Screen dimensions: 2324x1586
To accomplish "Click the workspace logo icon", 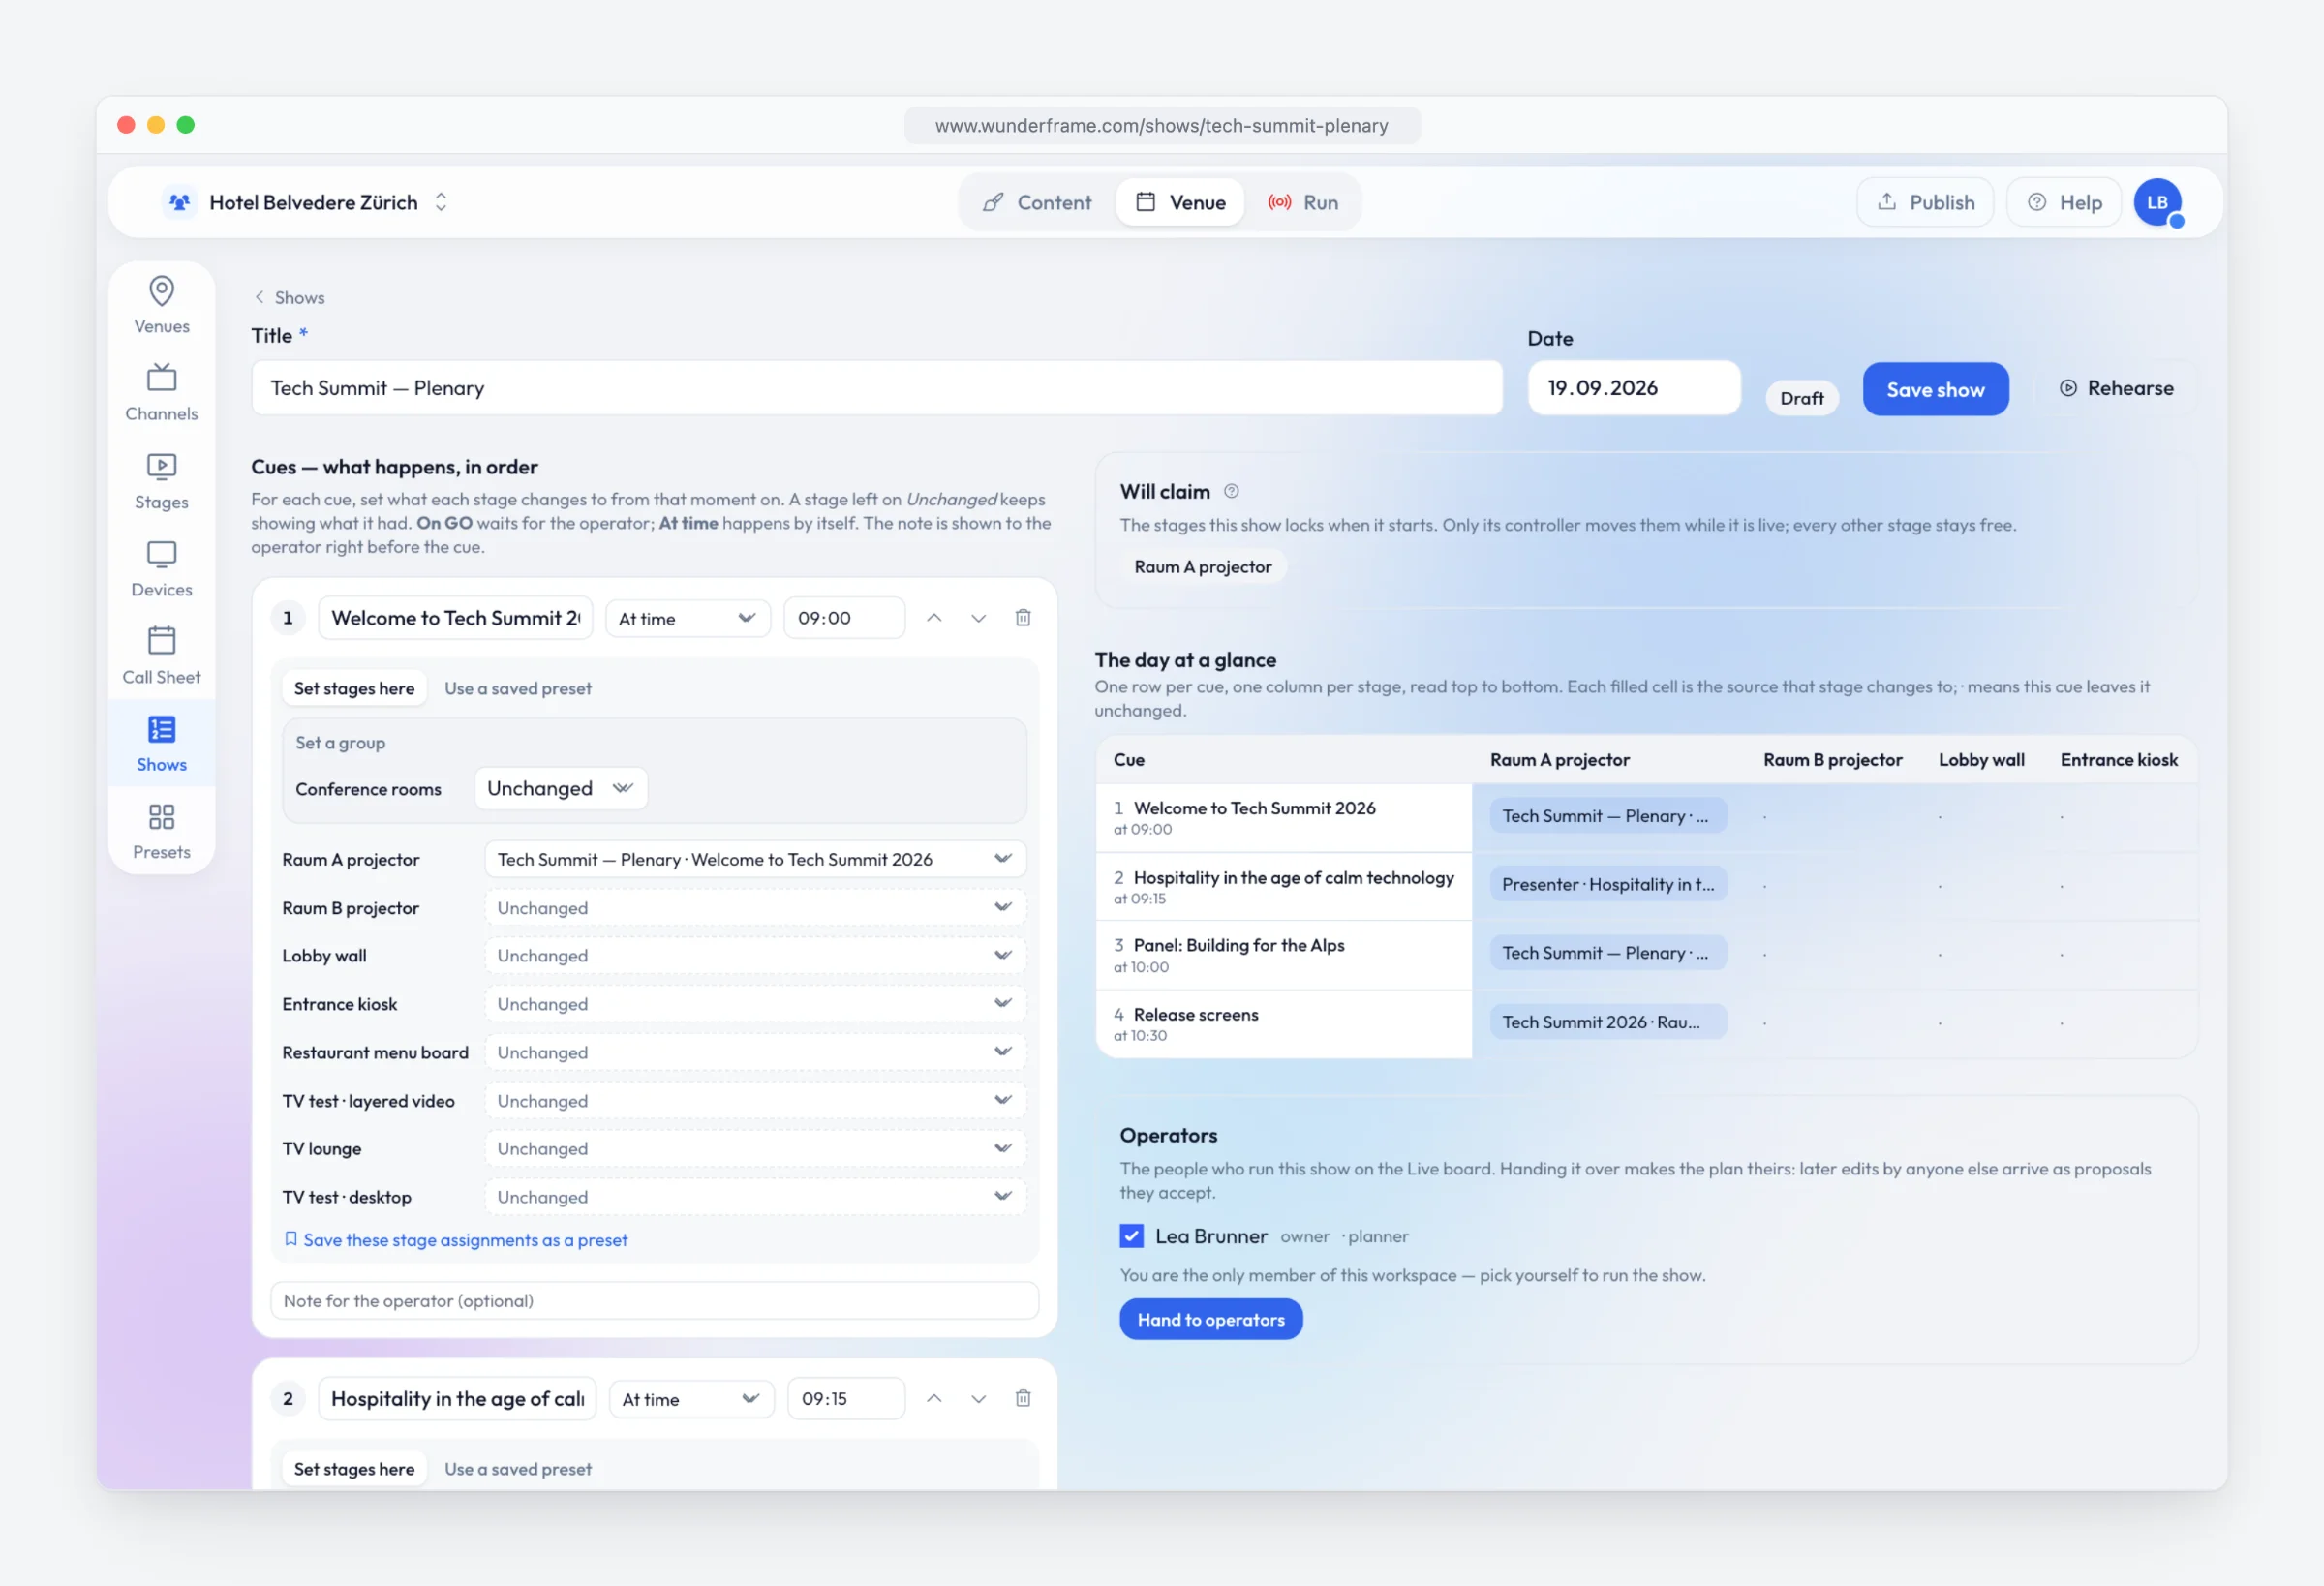I will (x=179, y=202).
